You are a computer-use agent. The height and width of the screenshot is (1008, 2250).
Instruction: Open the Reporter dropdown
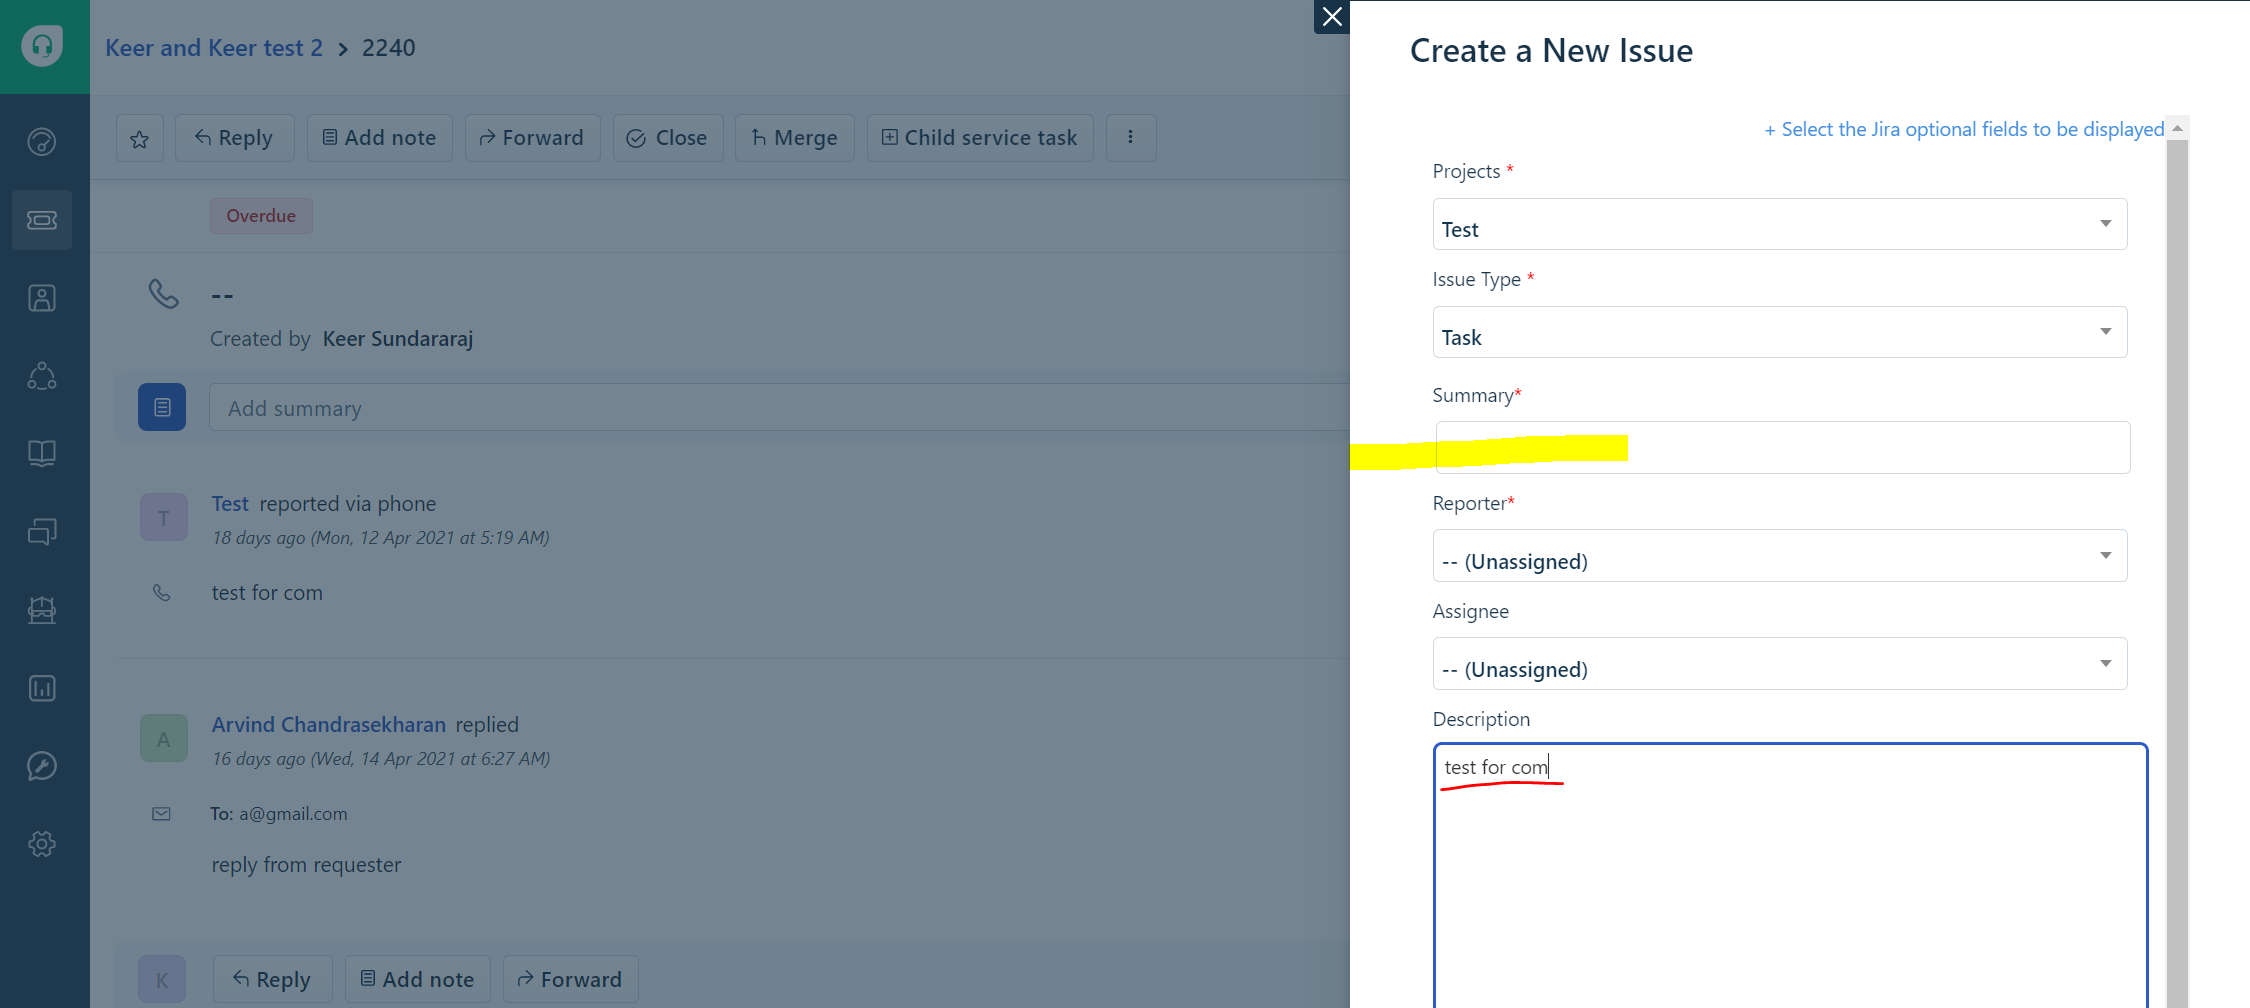click(1780, 556)
